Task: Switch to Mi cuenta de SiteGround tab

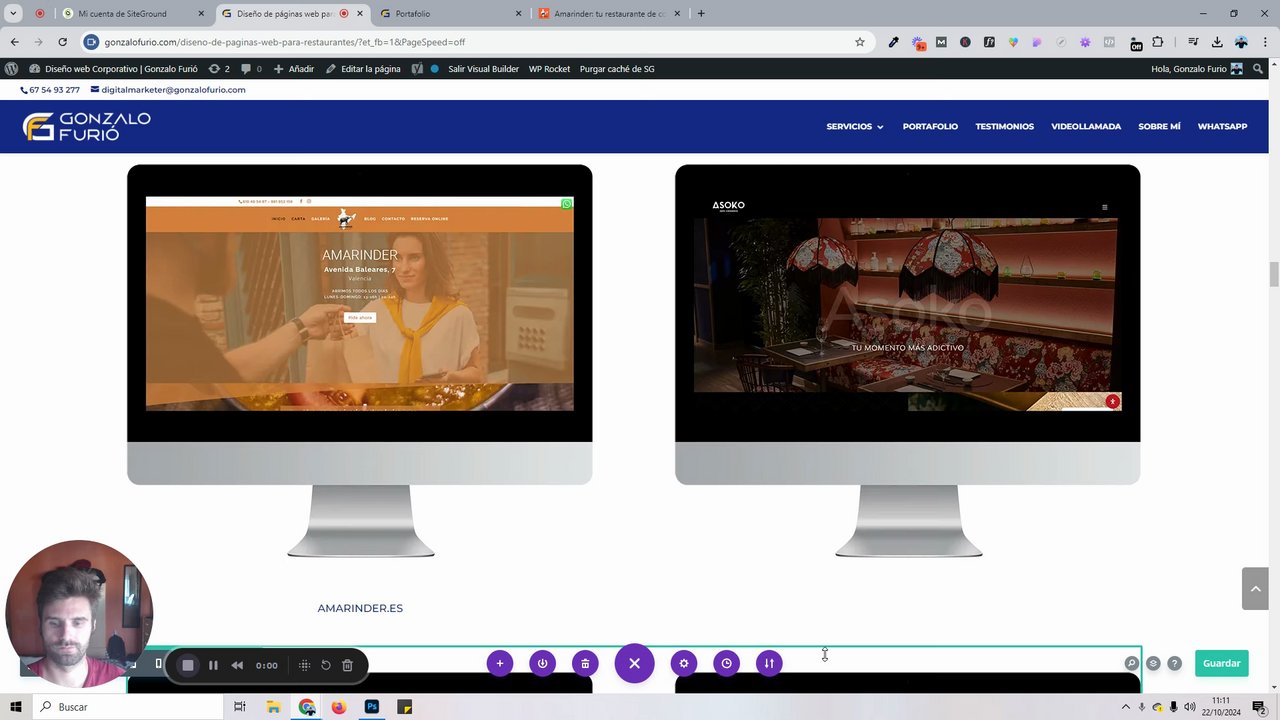Action: [x=133, y=14]
